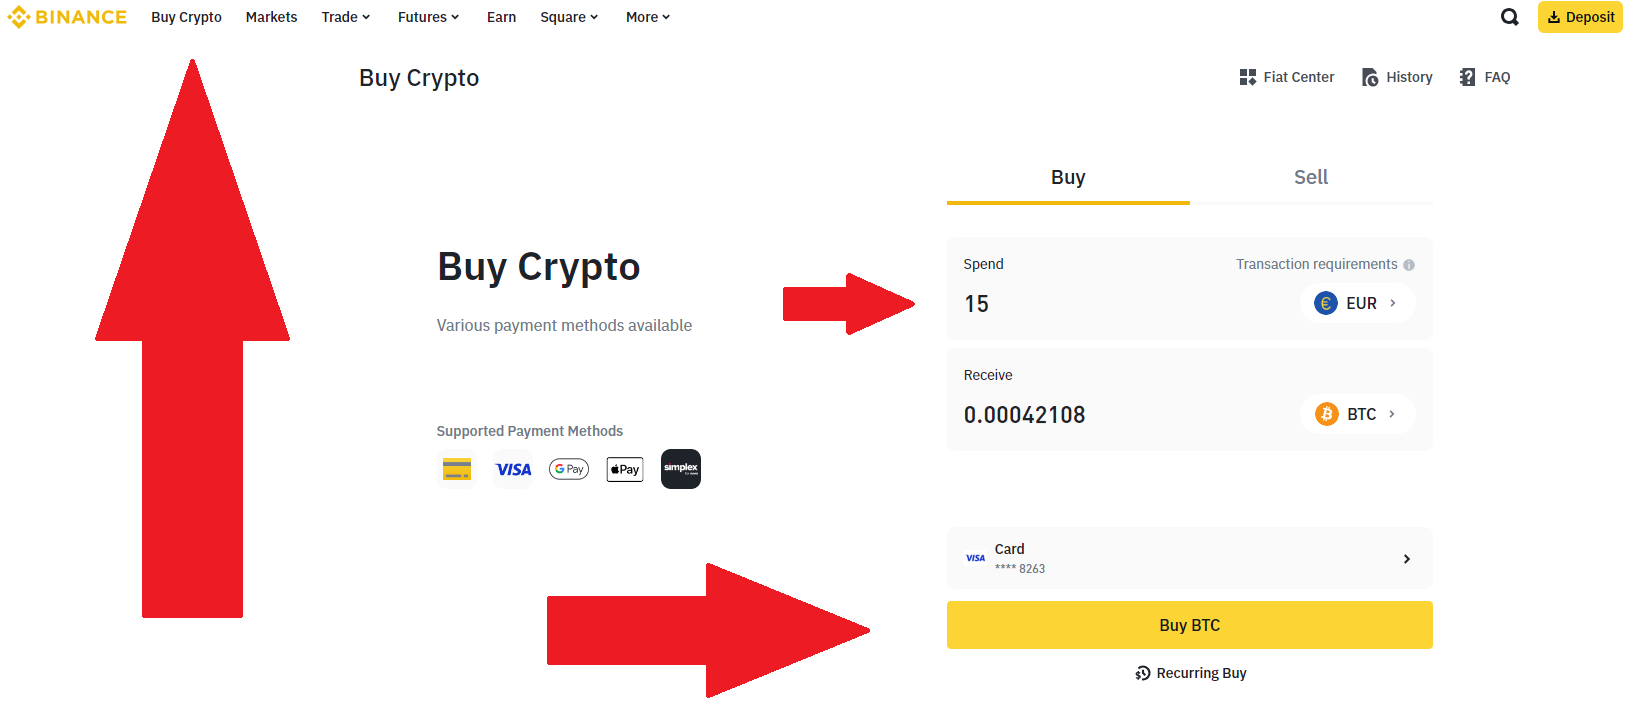
Task: Open the BTC coin selector
Action: click(x=1357, y=414)
